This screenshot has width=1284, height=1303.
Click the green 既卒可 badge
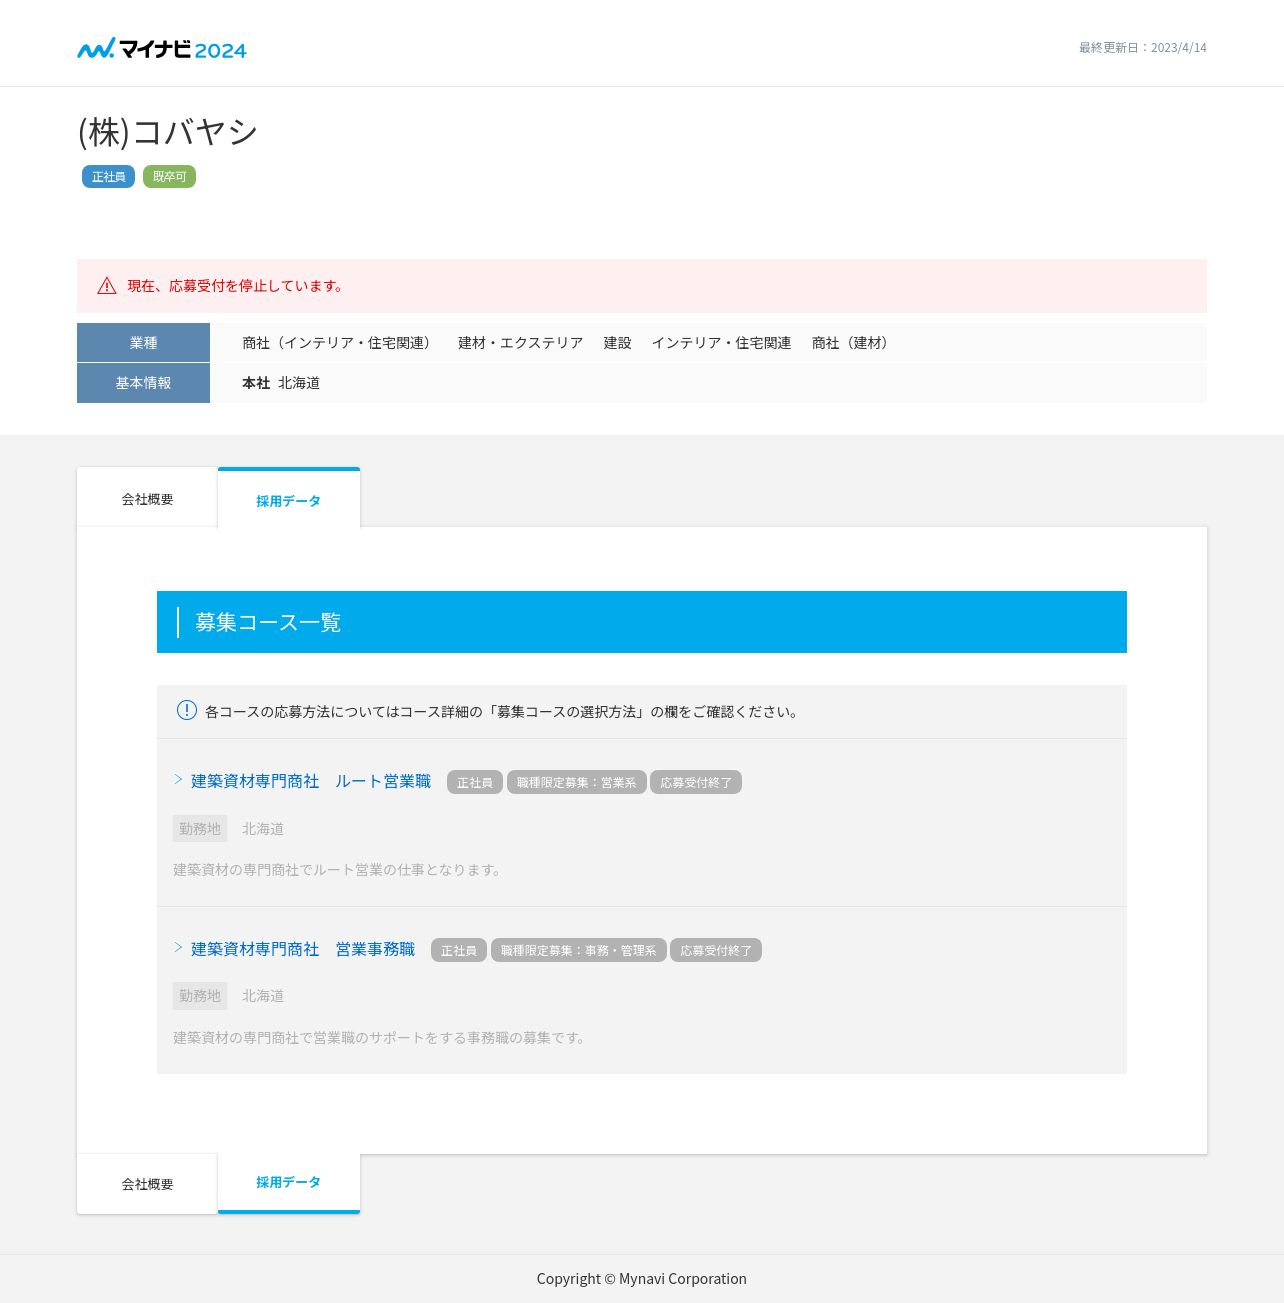(169, 177)
